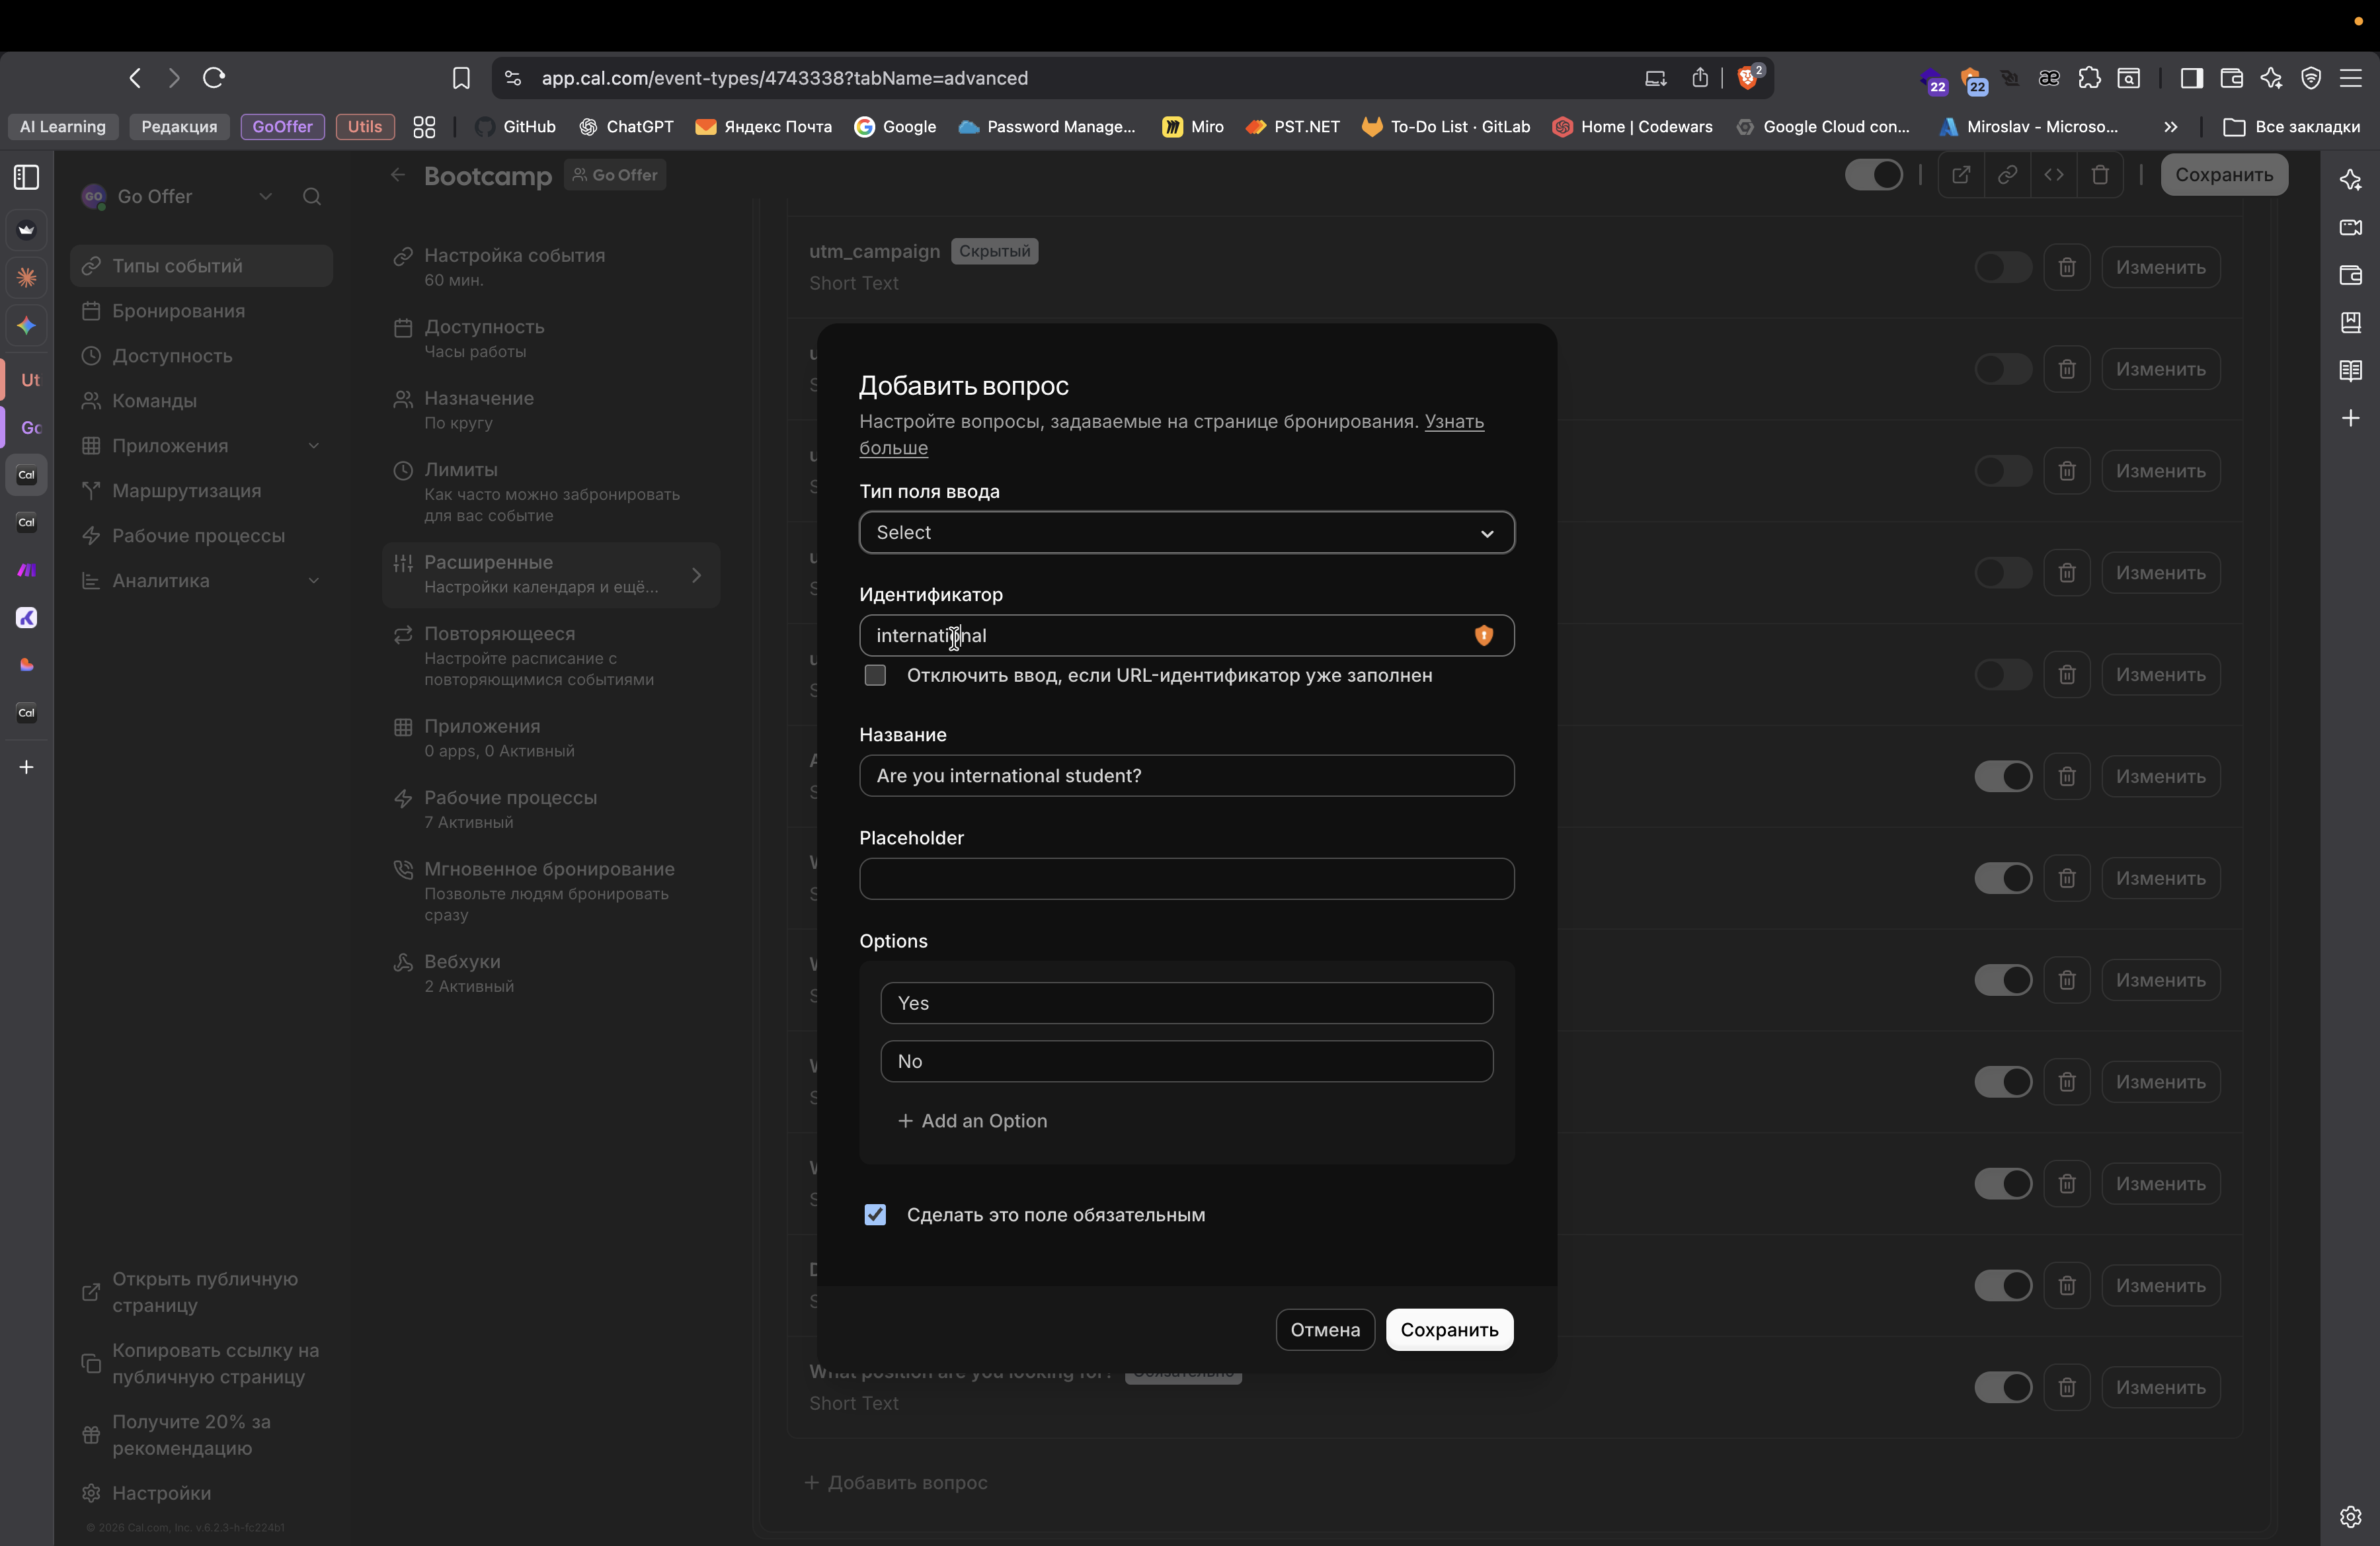Click the browser reload page icon

pos(214,78)
